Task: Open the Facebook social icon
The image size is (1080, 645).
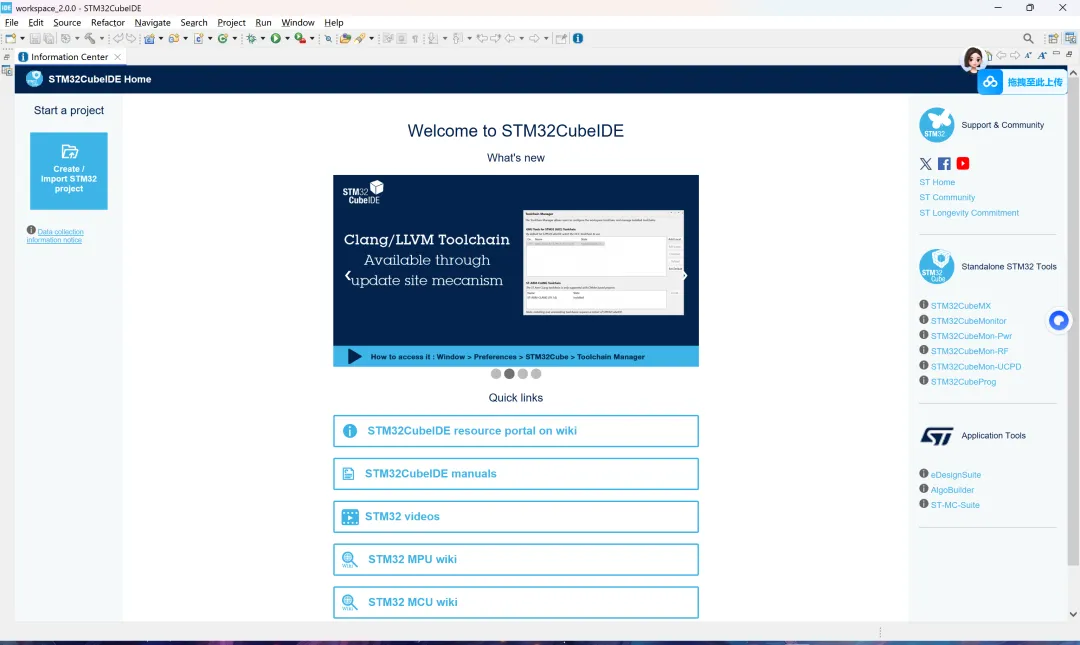Action: point(944,163)
